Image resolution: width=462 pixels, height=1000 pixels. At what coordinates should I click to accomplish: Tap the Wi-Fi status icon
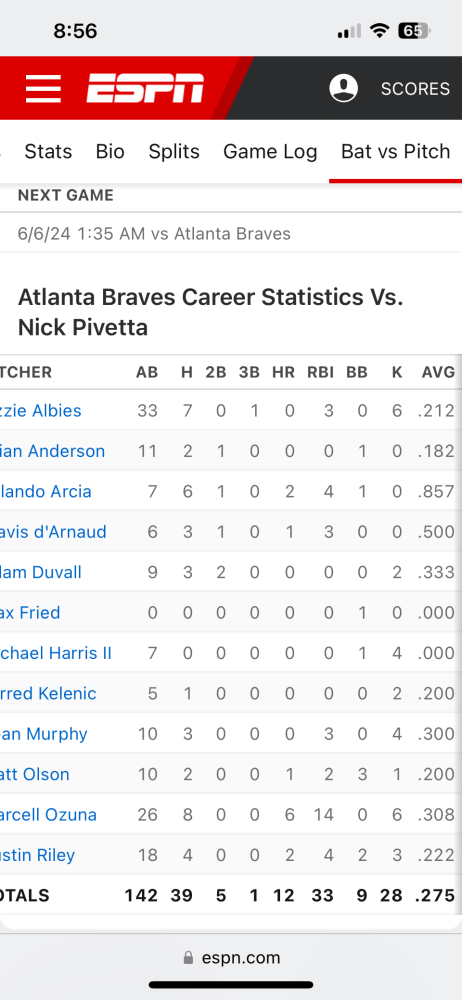(x=380, y=30)
